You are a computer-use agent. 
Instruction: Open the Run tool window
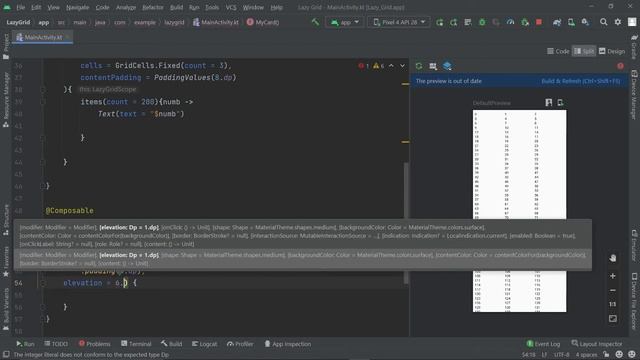25,344
